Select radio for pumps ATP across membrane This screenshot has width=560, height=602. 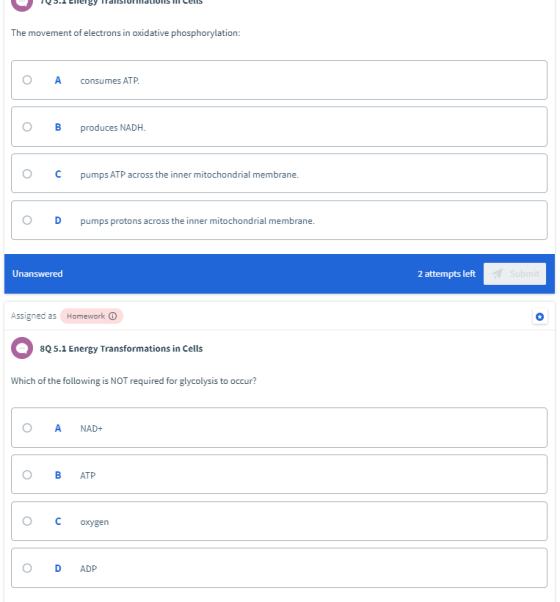coord(27,174)
